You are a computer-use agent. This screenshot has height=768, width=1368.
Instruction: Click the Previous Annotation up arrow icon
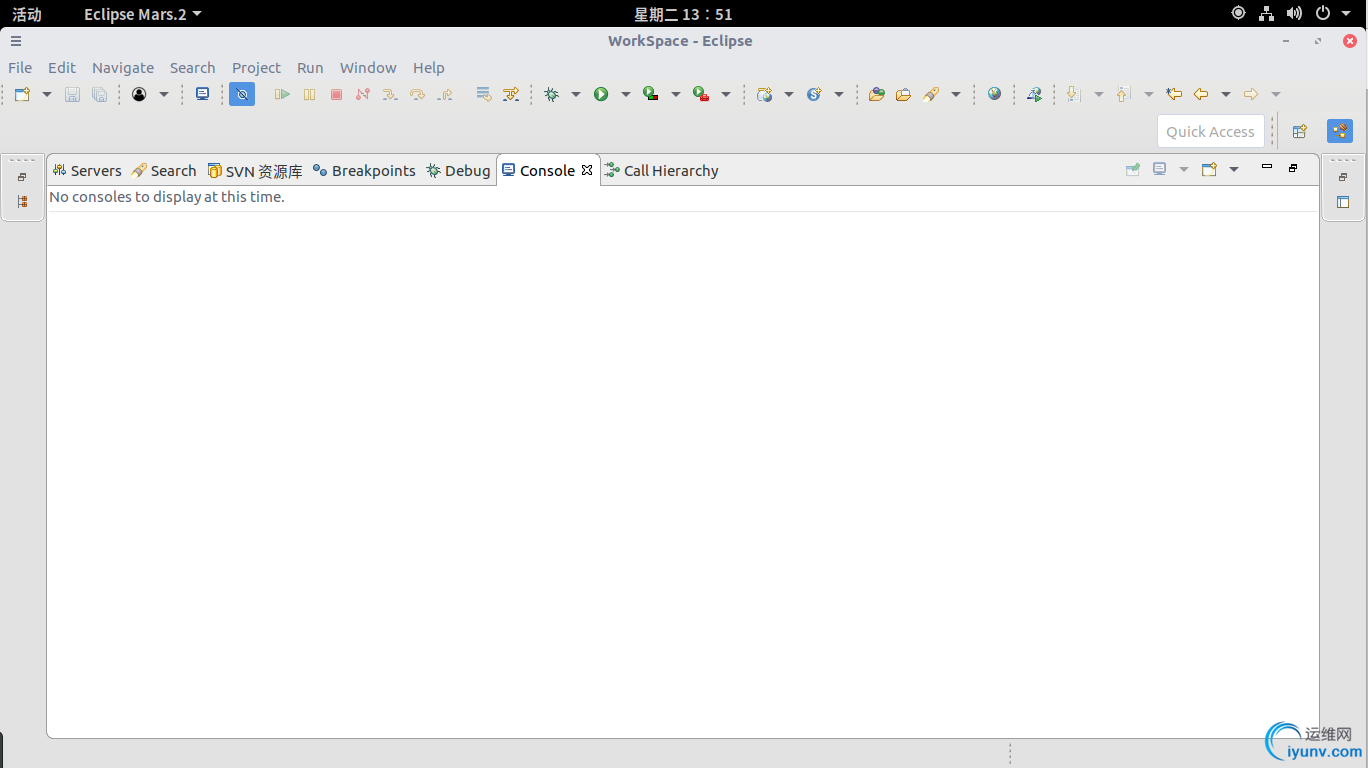(x=1123, y=94)
